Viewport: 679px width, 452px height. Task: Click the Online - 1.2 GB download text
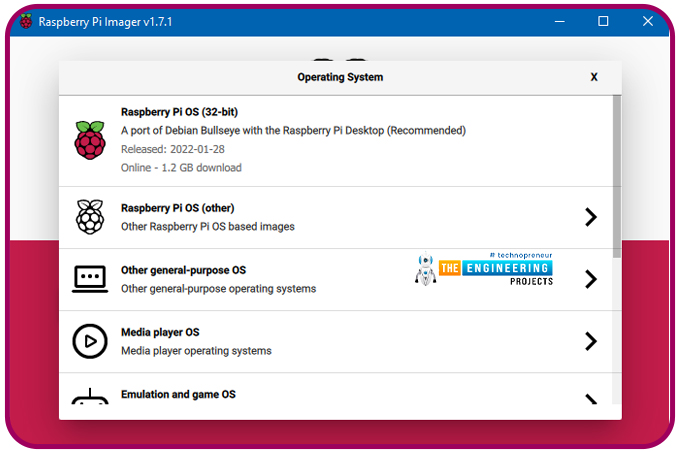click(181, 168)
